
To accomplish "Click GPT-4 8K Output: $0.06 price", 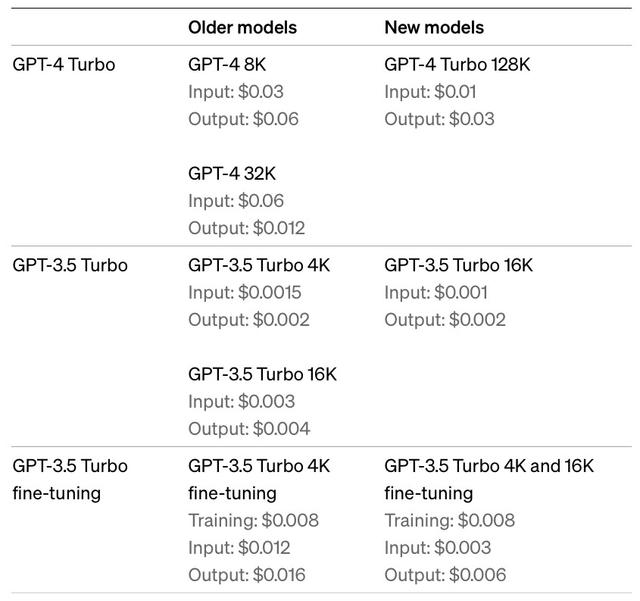I will 243,119.
